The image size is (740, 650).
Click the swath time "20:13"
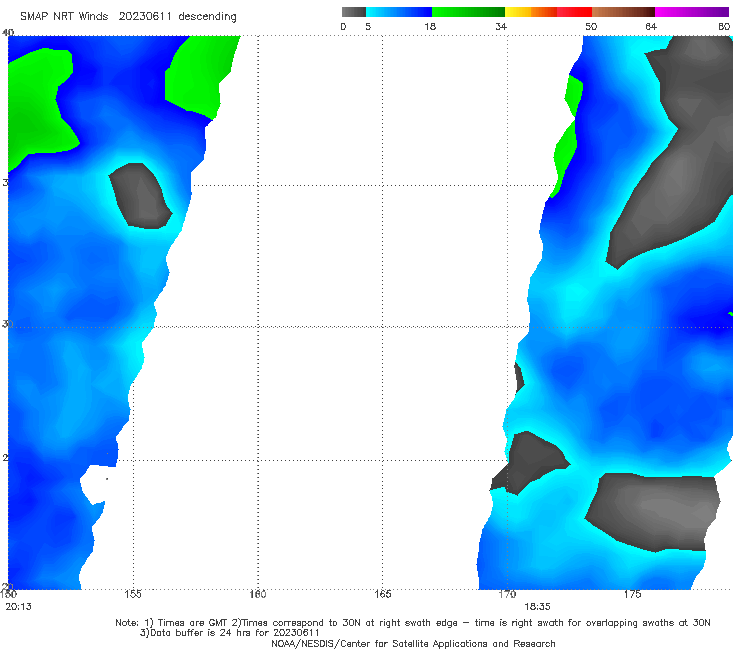pyautogui.click(x=18, y=607)
